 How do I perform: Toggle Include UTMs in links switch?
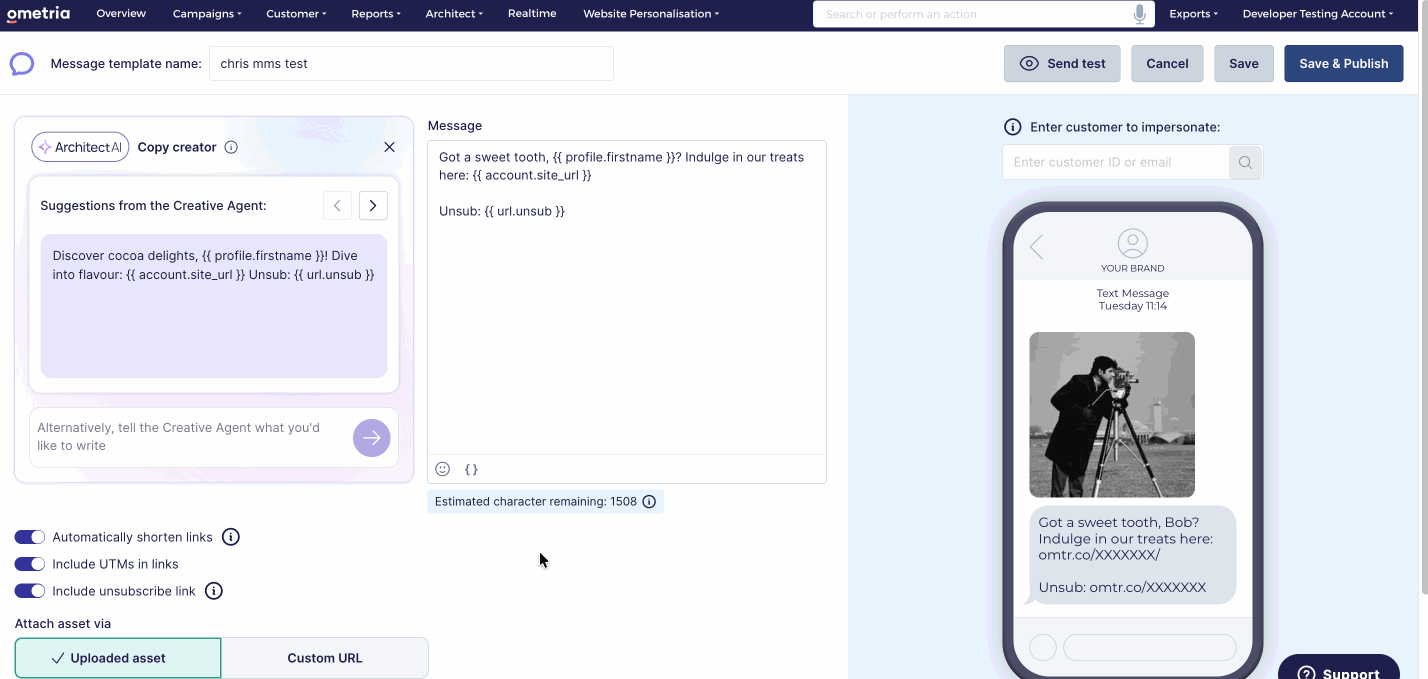tap(30, 564)
